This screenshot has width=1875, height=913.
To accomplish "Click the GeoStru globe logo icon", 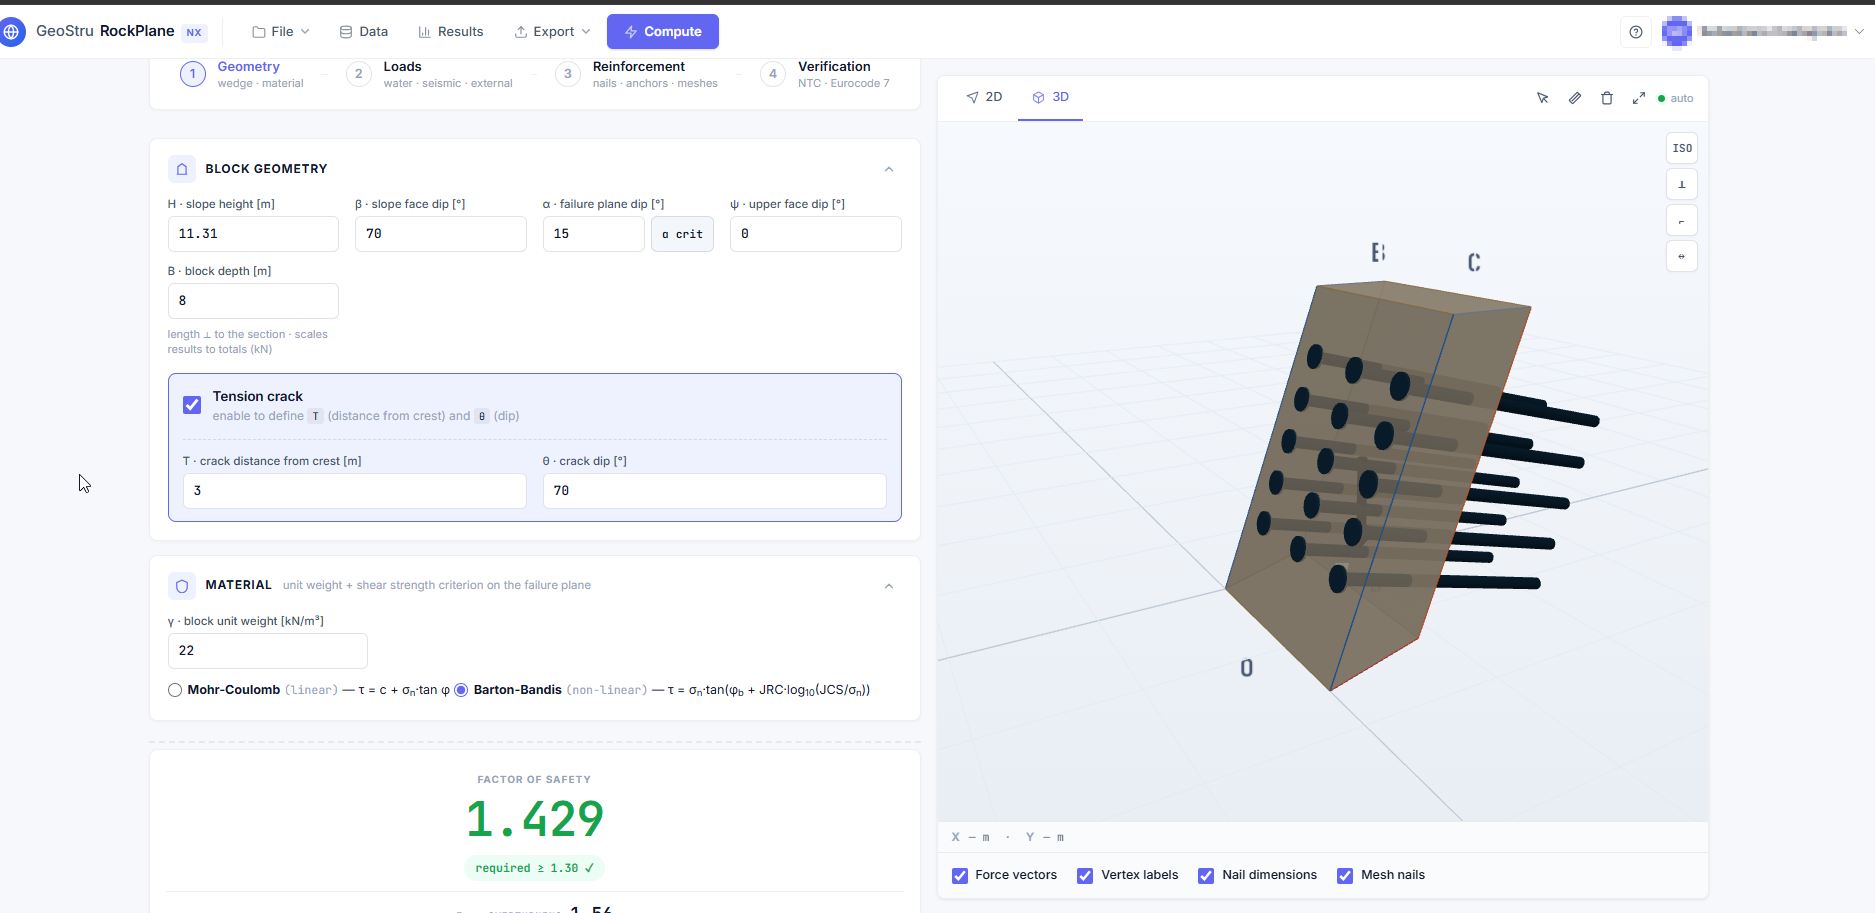I will (11, 32).
